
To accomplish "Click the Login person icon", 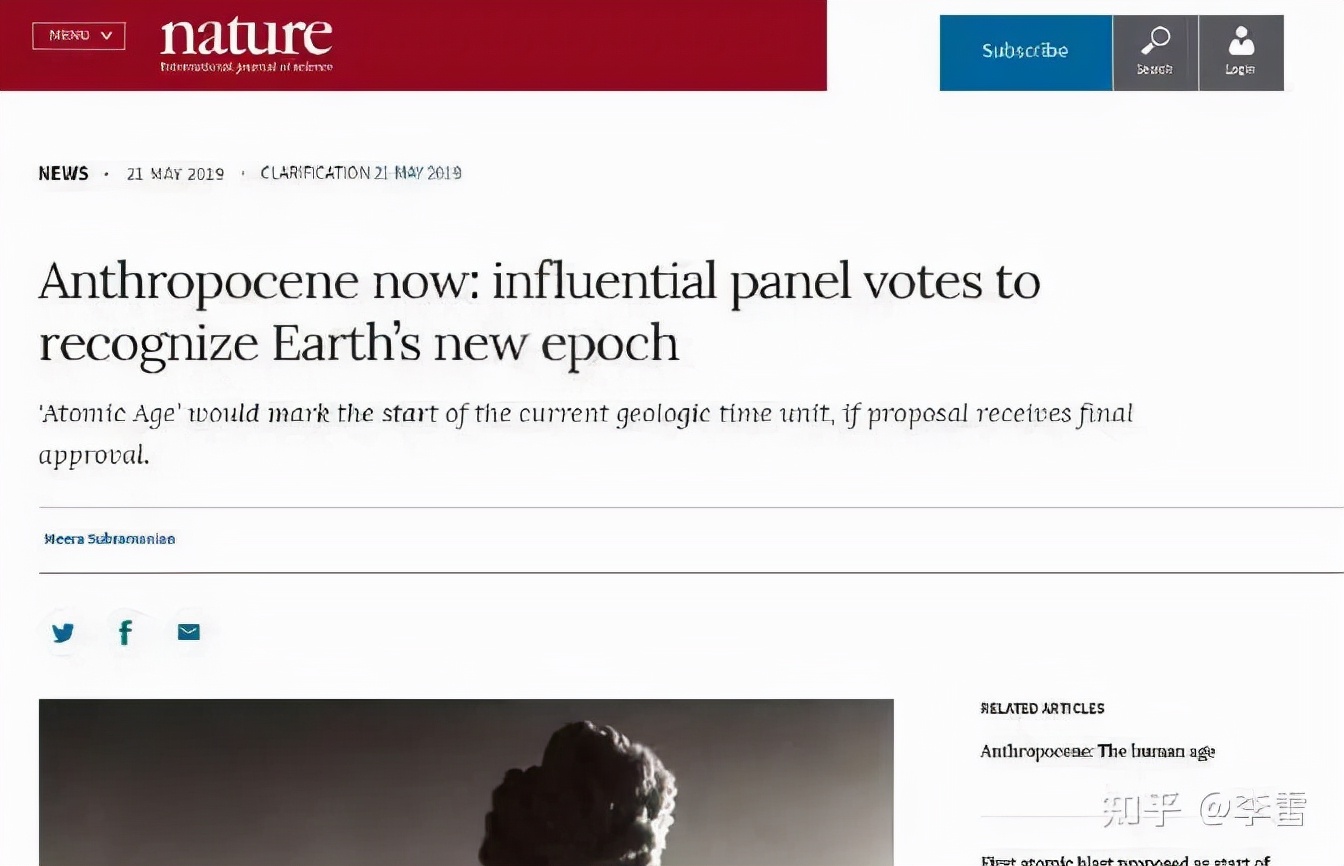I will coord(1241,52).
